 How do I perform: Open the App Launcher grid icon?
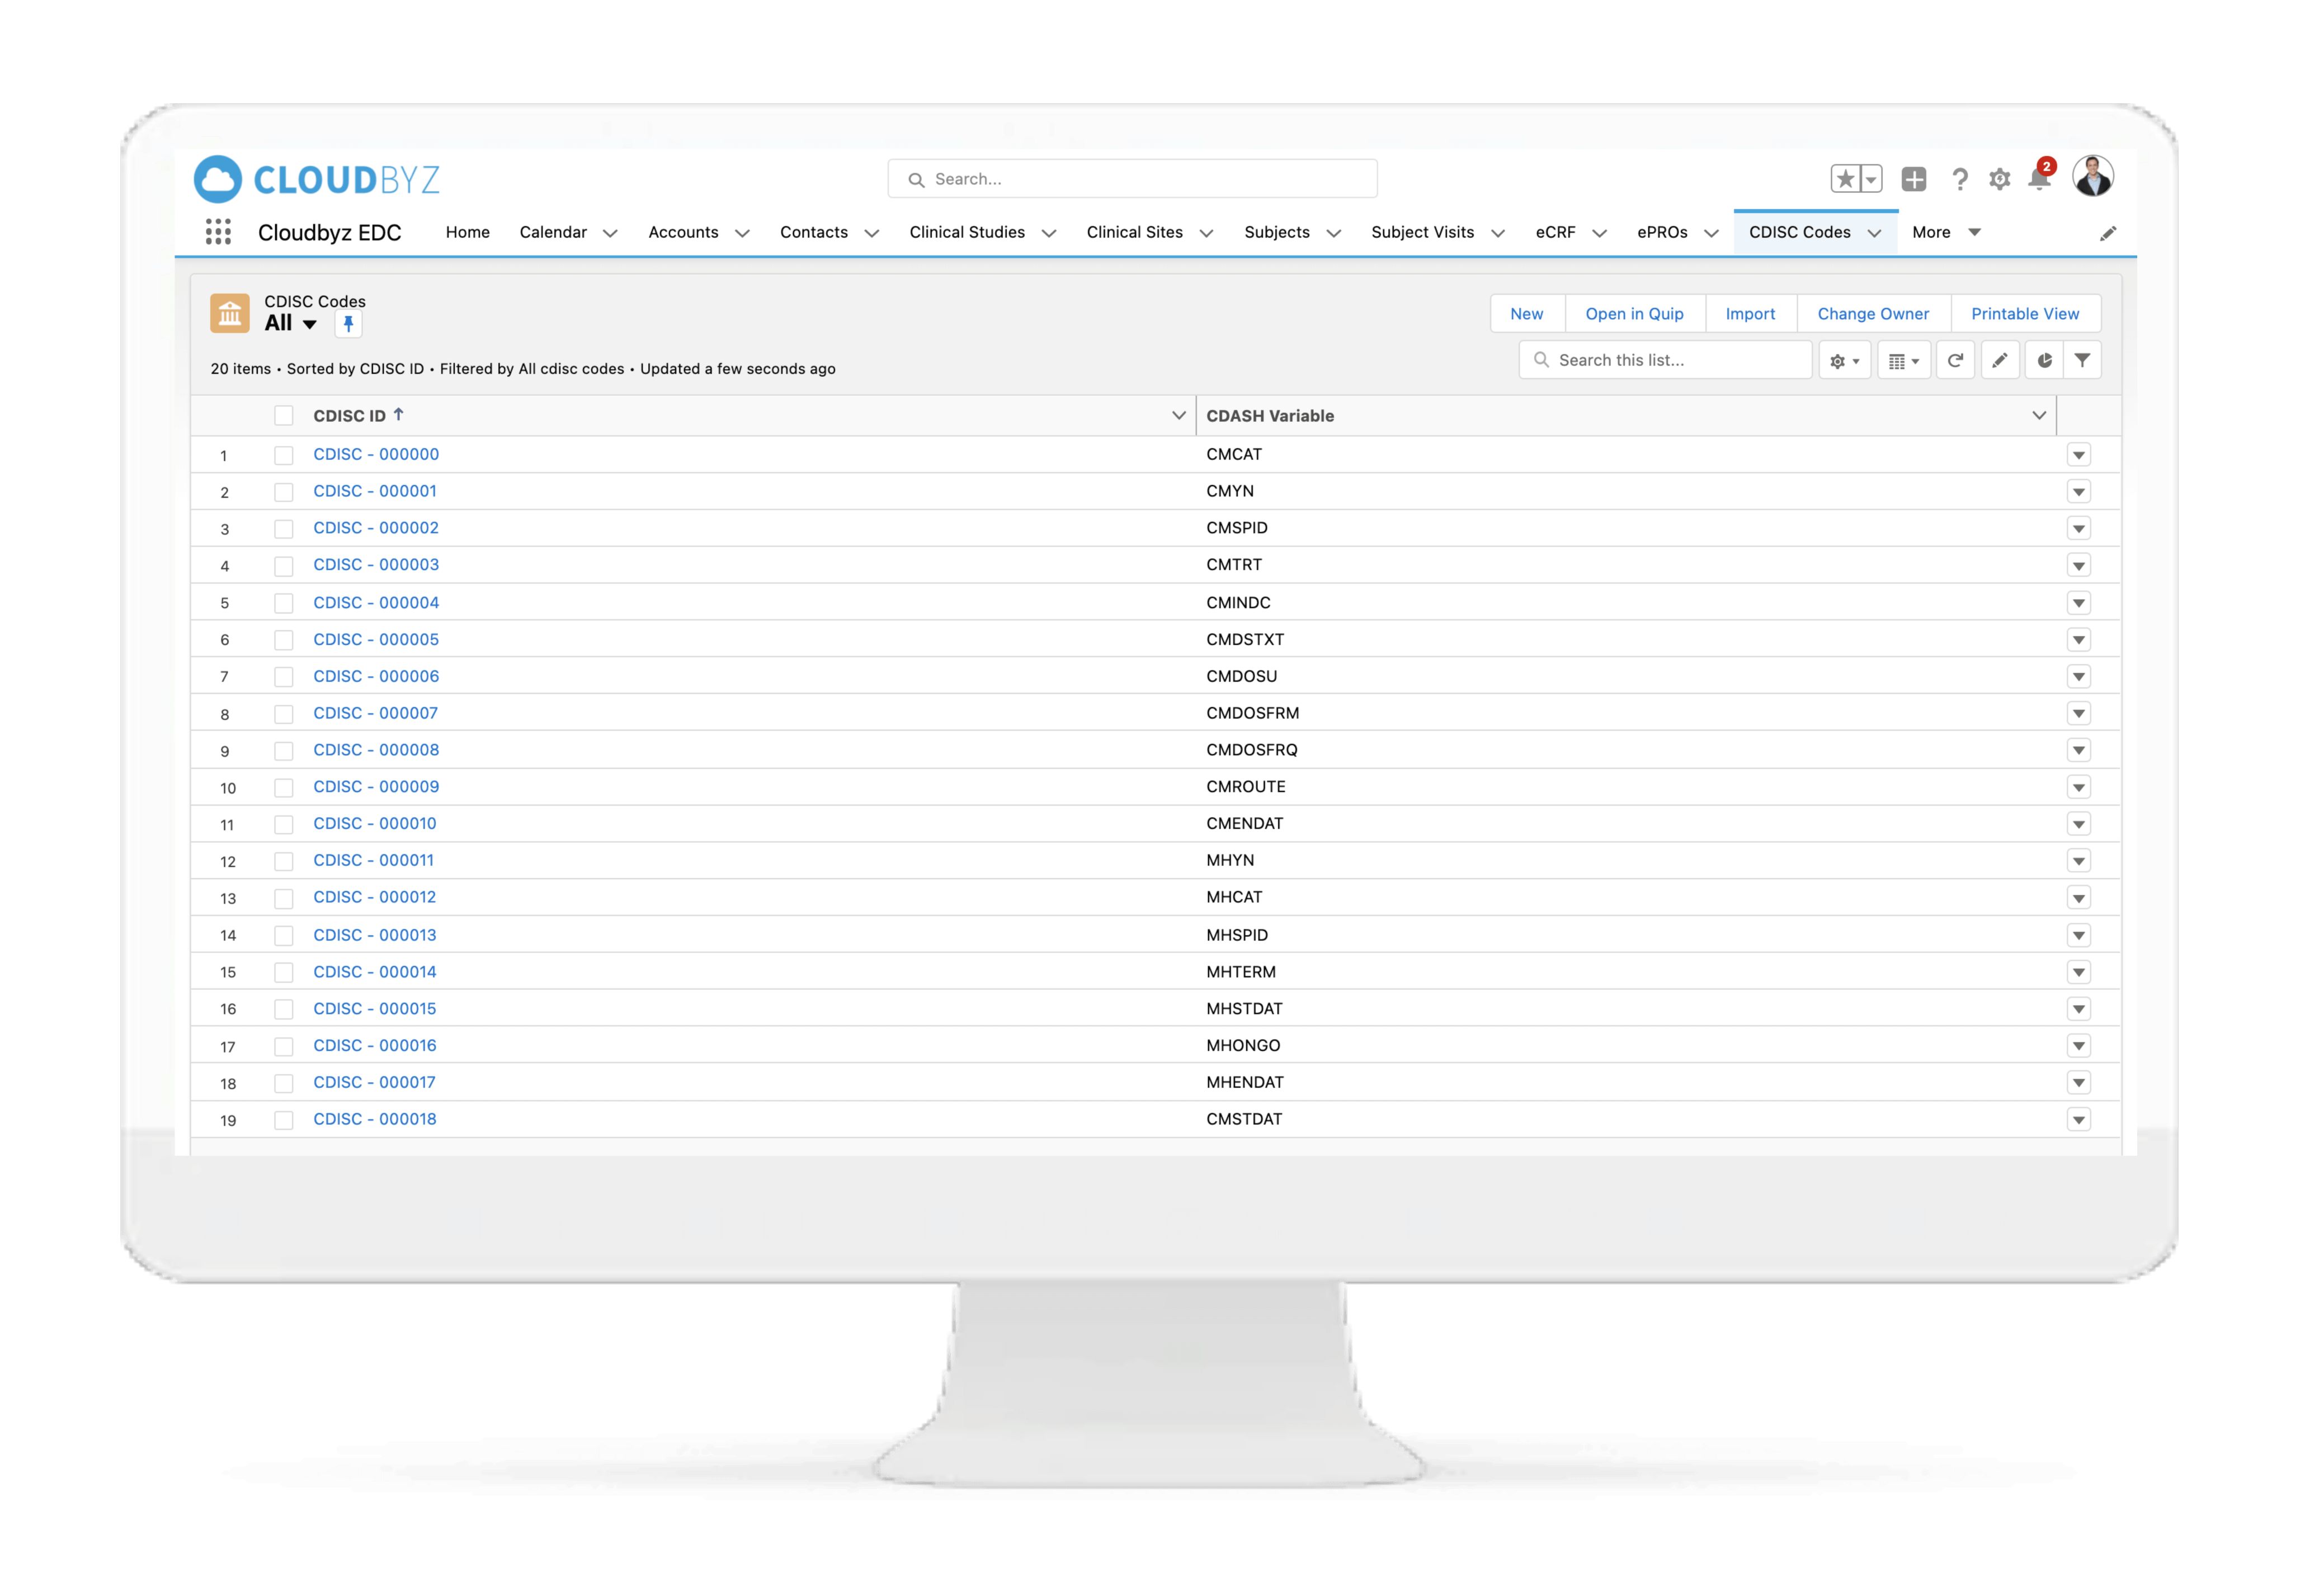tap(218, 232)
